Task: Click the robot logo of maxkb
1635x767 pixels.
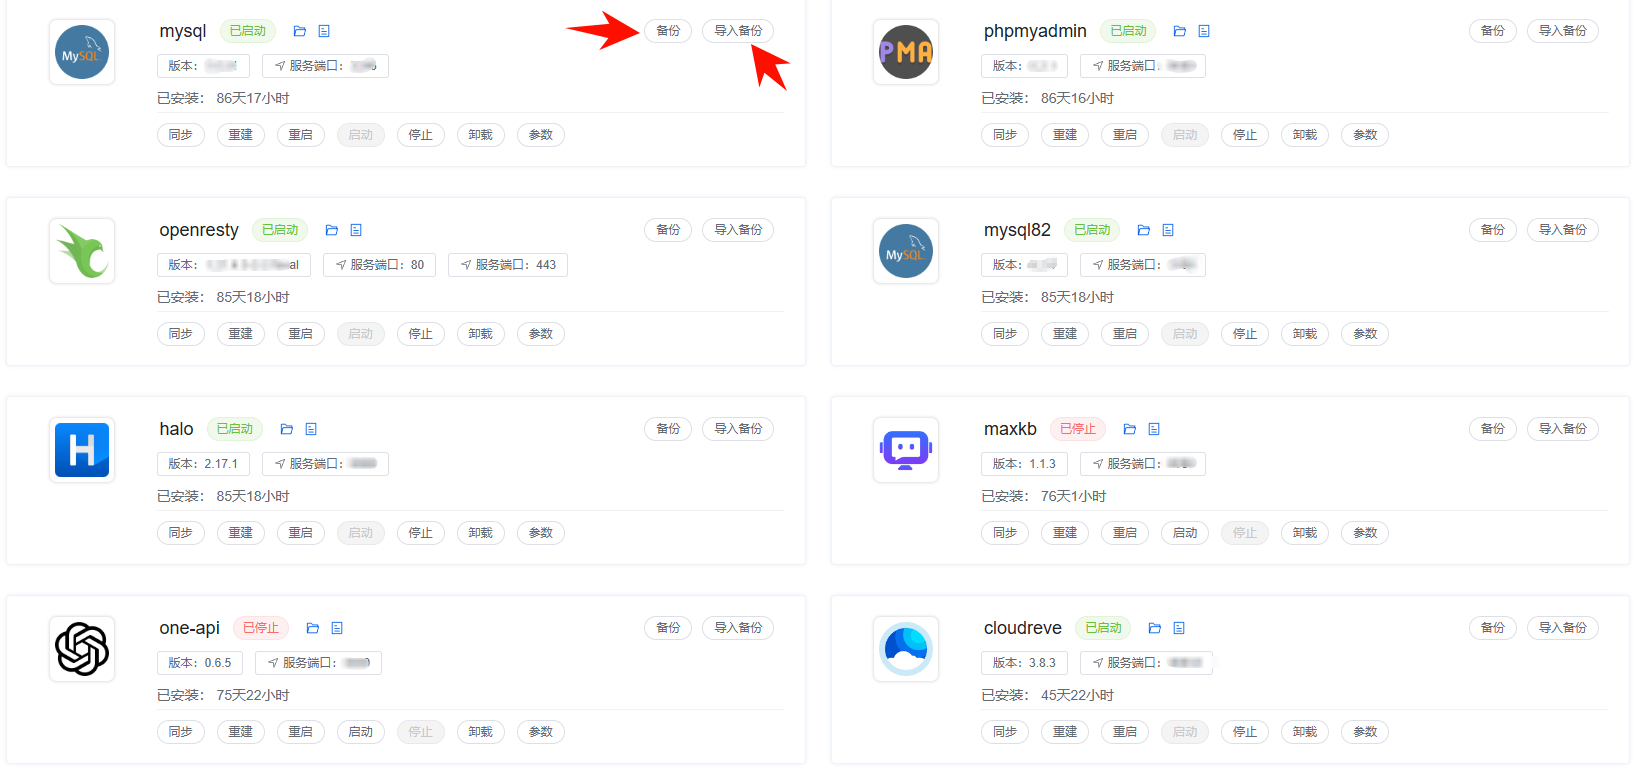Action: pyautogui.click(x=906, y=450)
